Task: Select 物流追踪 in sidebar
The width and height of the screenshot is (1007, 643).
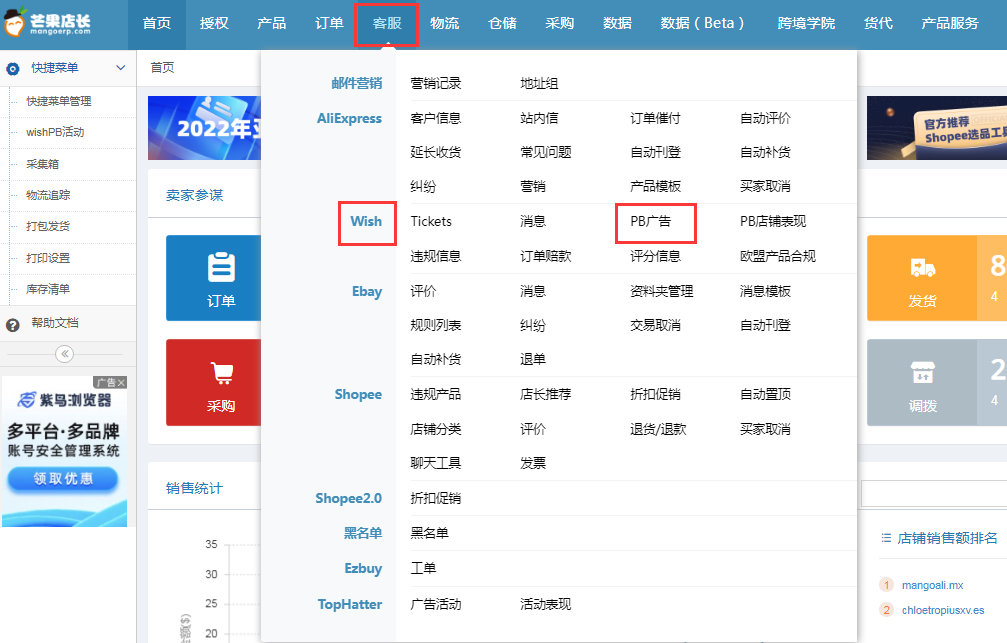Action: click(48, 195)
